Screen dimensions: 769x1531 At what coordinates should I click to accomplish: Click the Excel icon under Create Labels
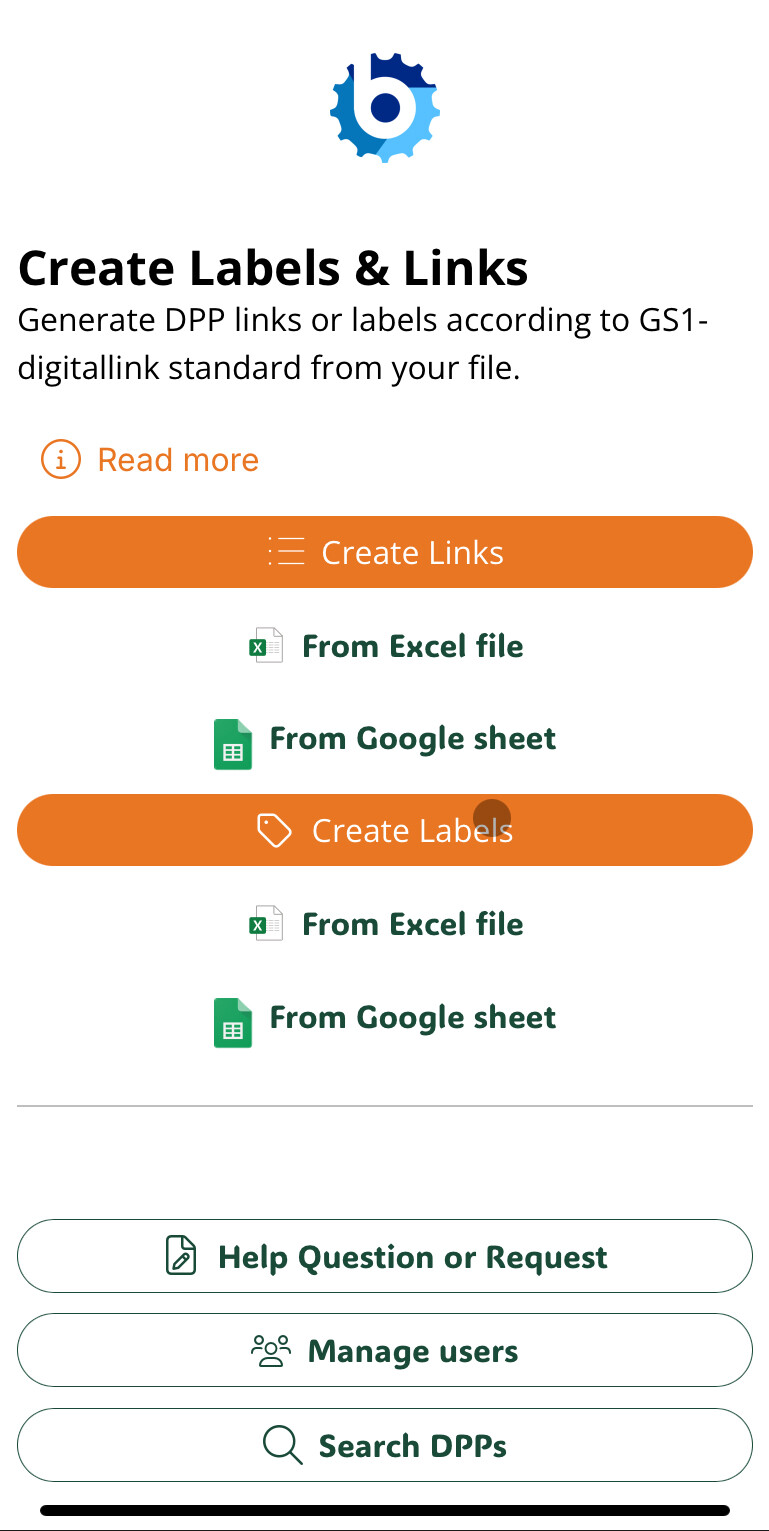click(266, 924)
